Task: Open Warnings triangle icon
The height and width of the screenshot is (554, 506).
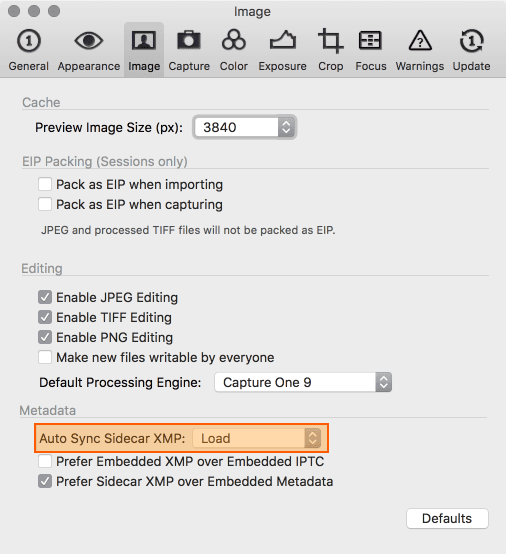Action: pos(420,41)
